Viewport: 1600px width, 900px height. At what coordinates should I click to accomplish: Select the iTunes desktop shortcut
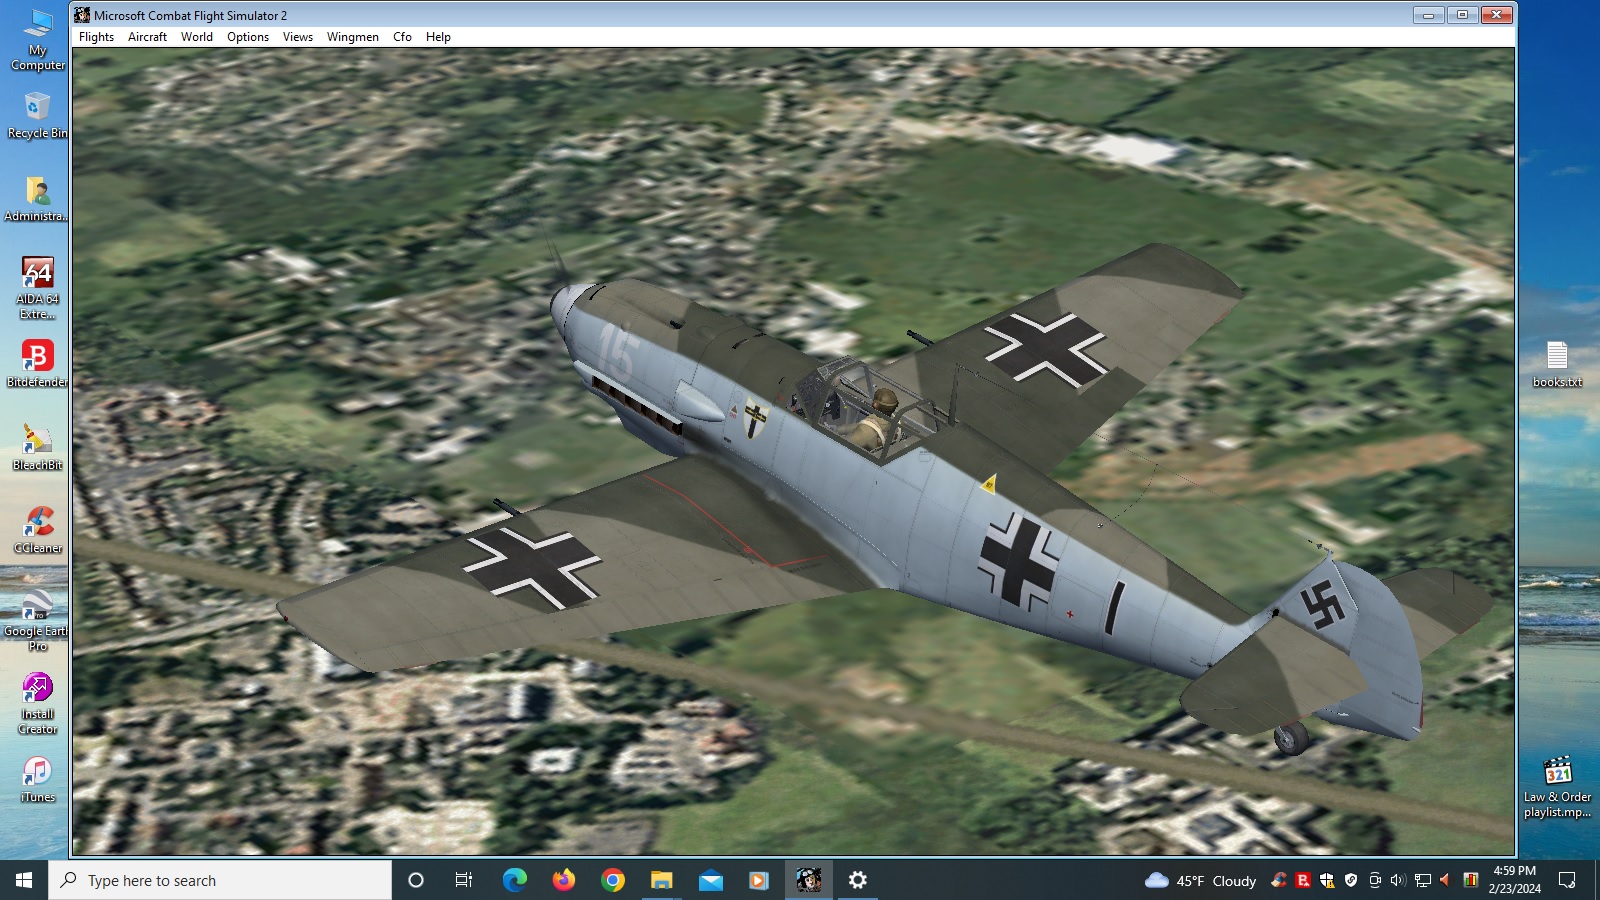[x=37, y=779]
